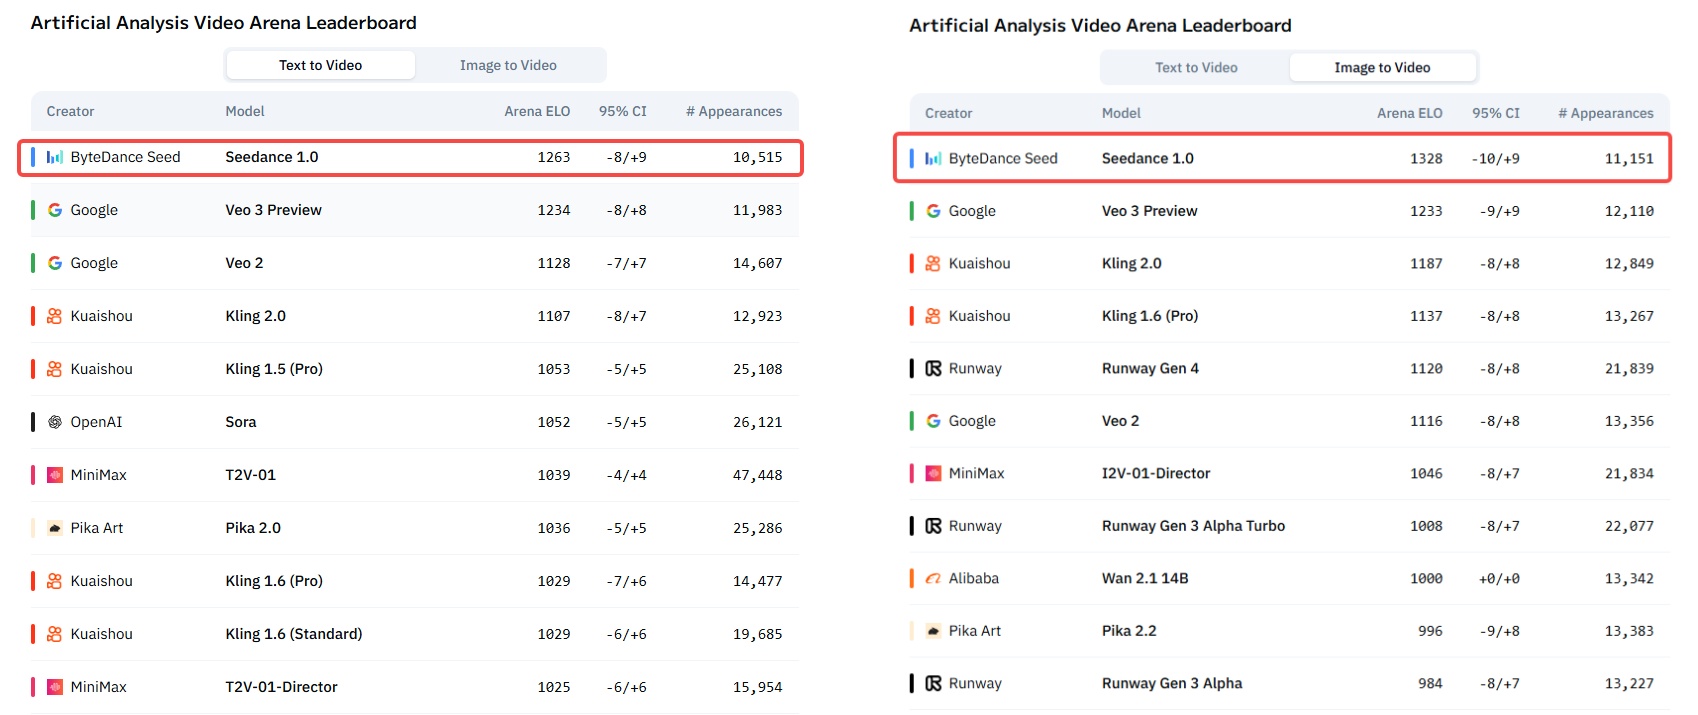Click Wan 2.1 14B model name
Screen dimensions: 1698x715
(x=1145, y=578)
